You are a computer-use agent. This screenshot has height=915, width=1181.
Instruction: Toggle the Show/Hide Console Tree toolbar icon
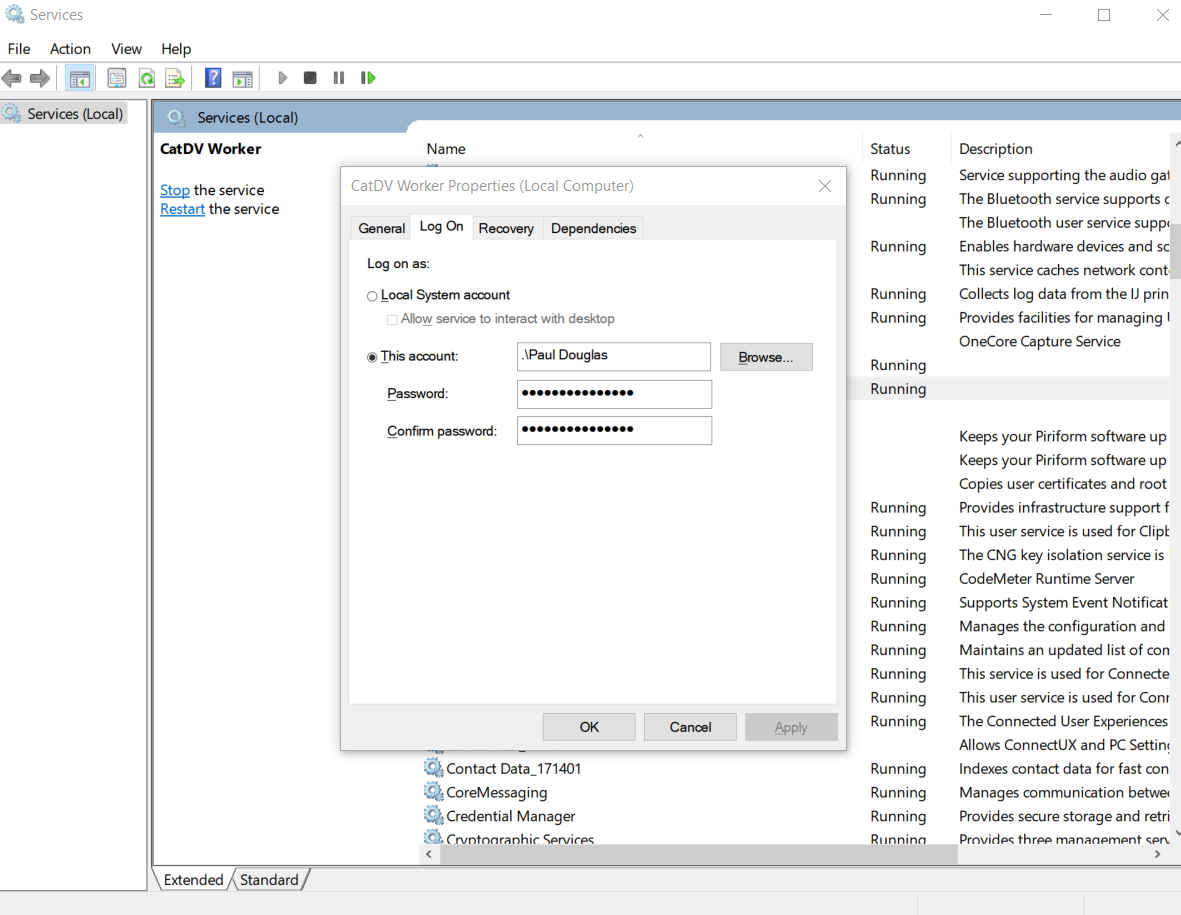(x=79, y=78)
